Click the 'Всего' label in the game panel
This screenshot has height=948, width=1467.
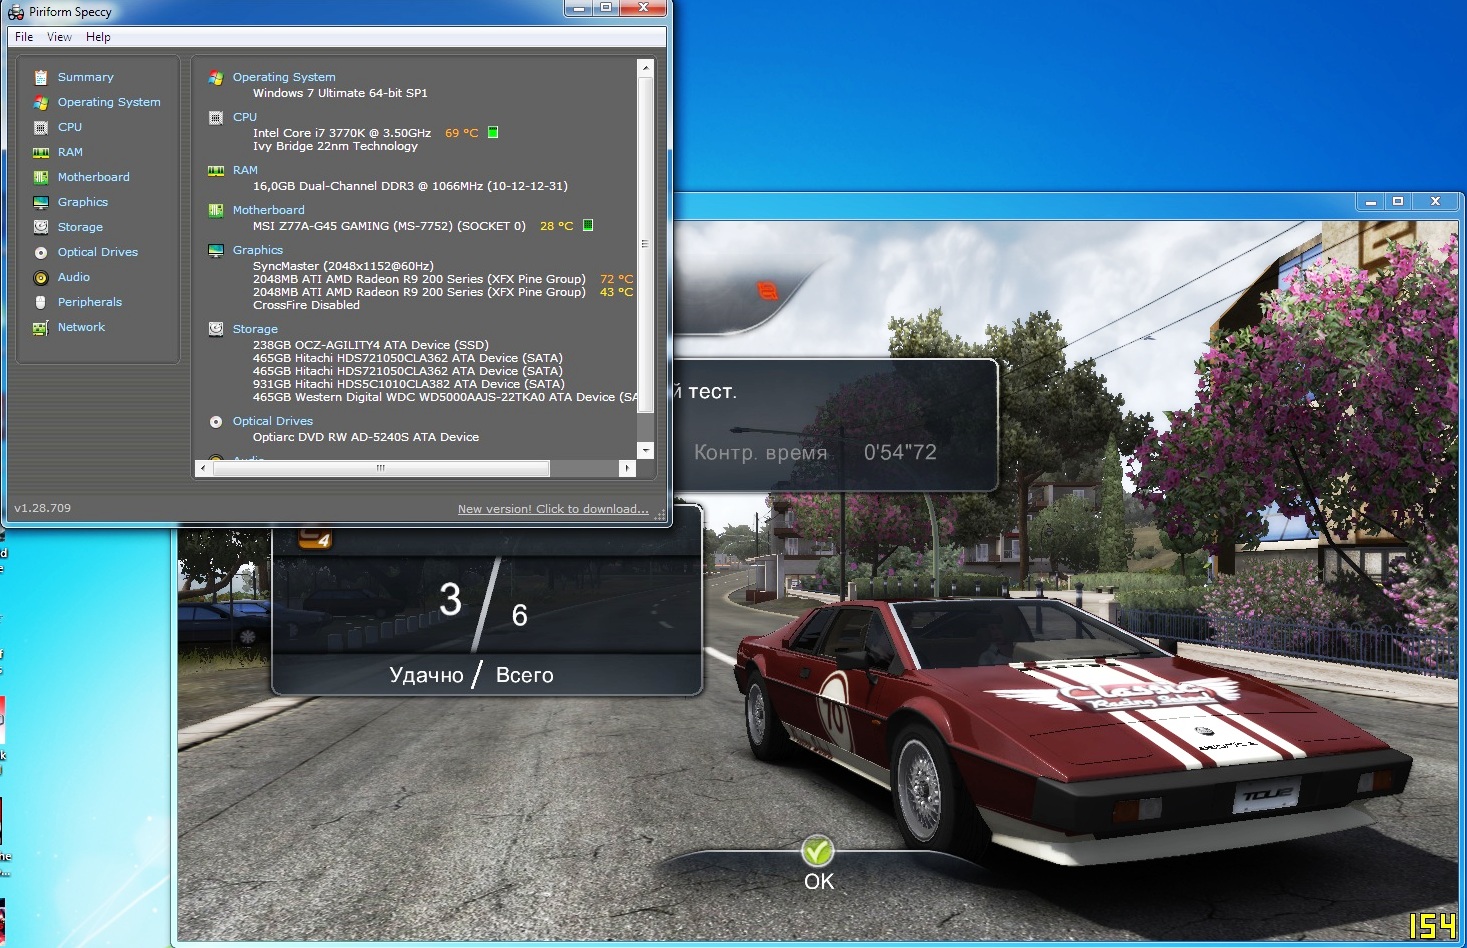pyautogui.click(x=525, y=675)
